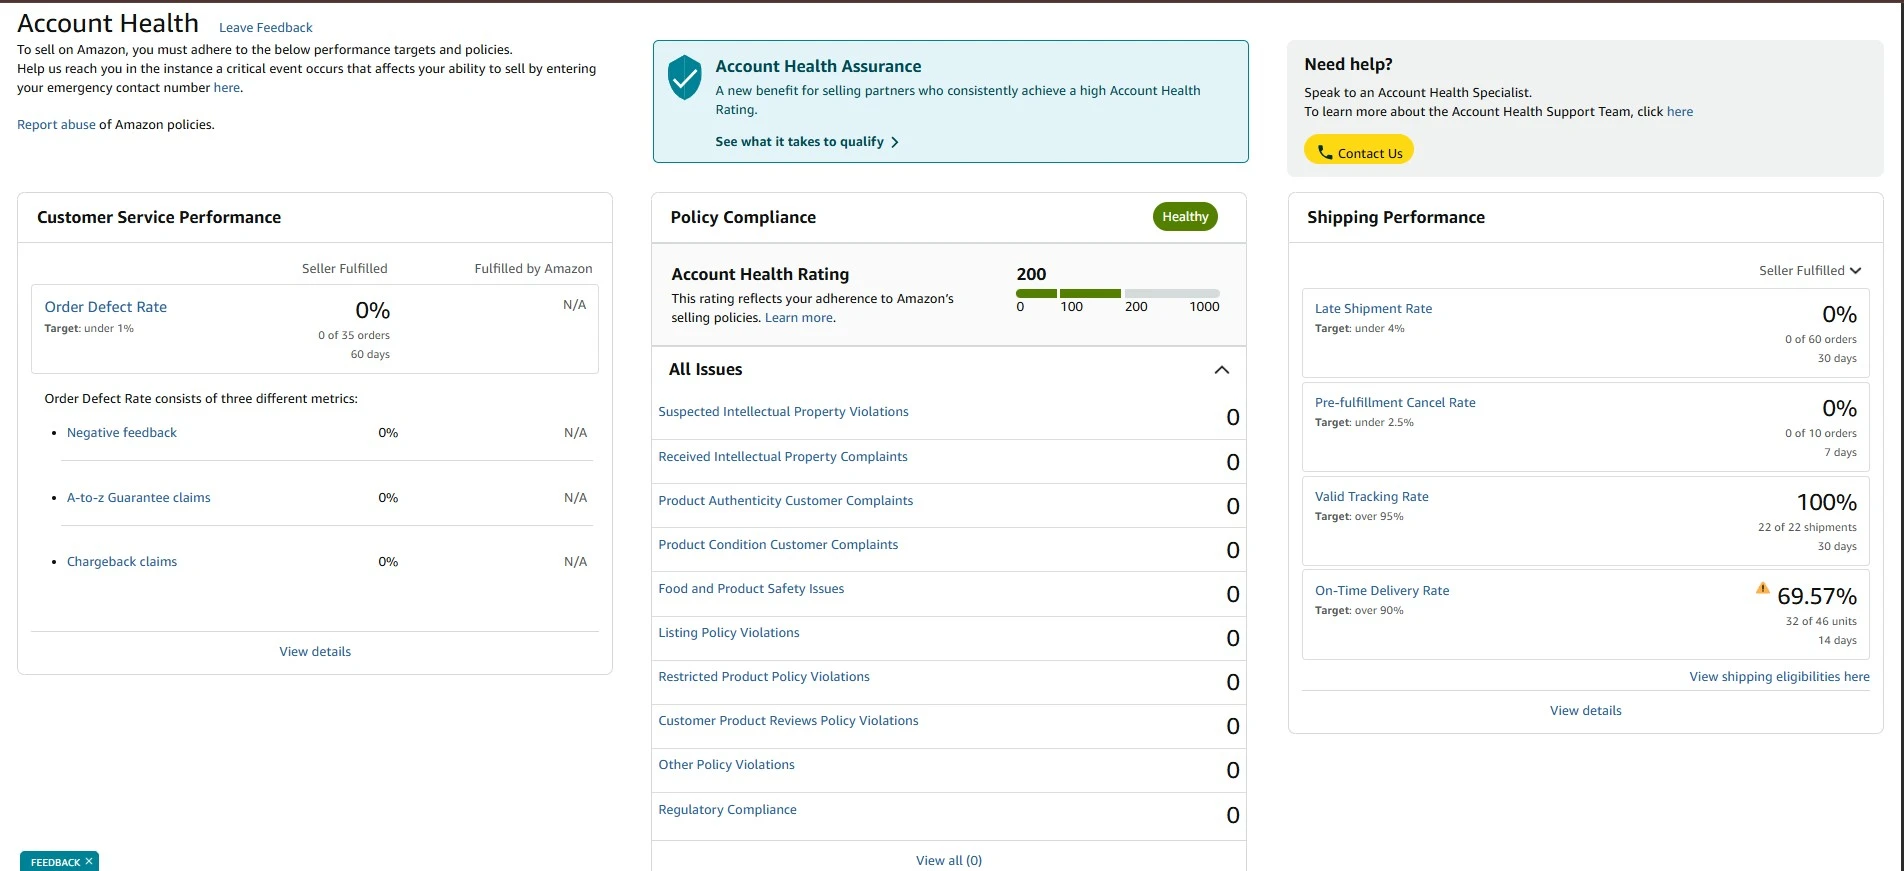Click the '0 of 10 orders' text
Viewport: 1904px width, 871px height.
(1821, 434)
